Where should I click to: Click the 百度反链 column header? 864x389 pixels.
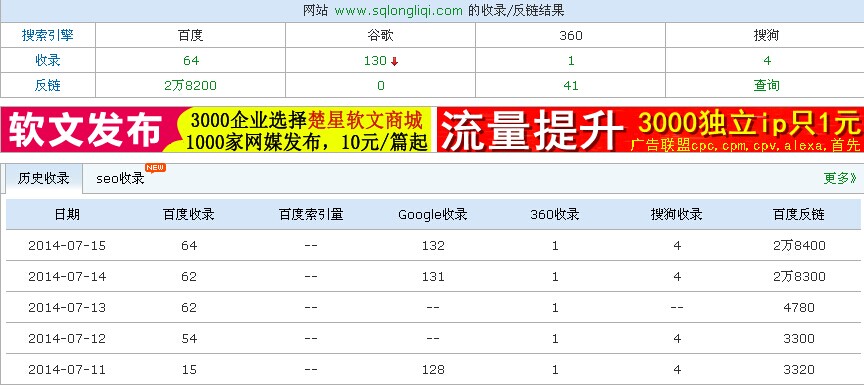click(799, 214)
